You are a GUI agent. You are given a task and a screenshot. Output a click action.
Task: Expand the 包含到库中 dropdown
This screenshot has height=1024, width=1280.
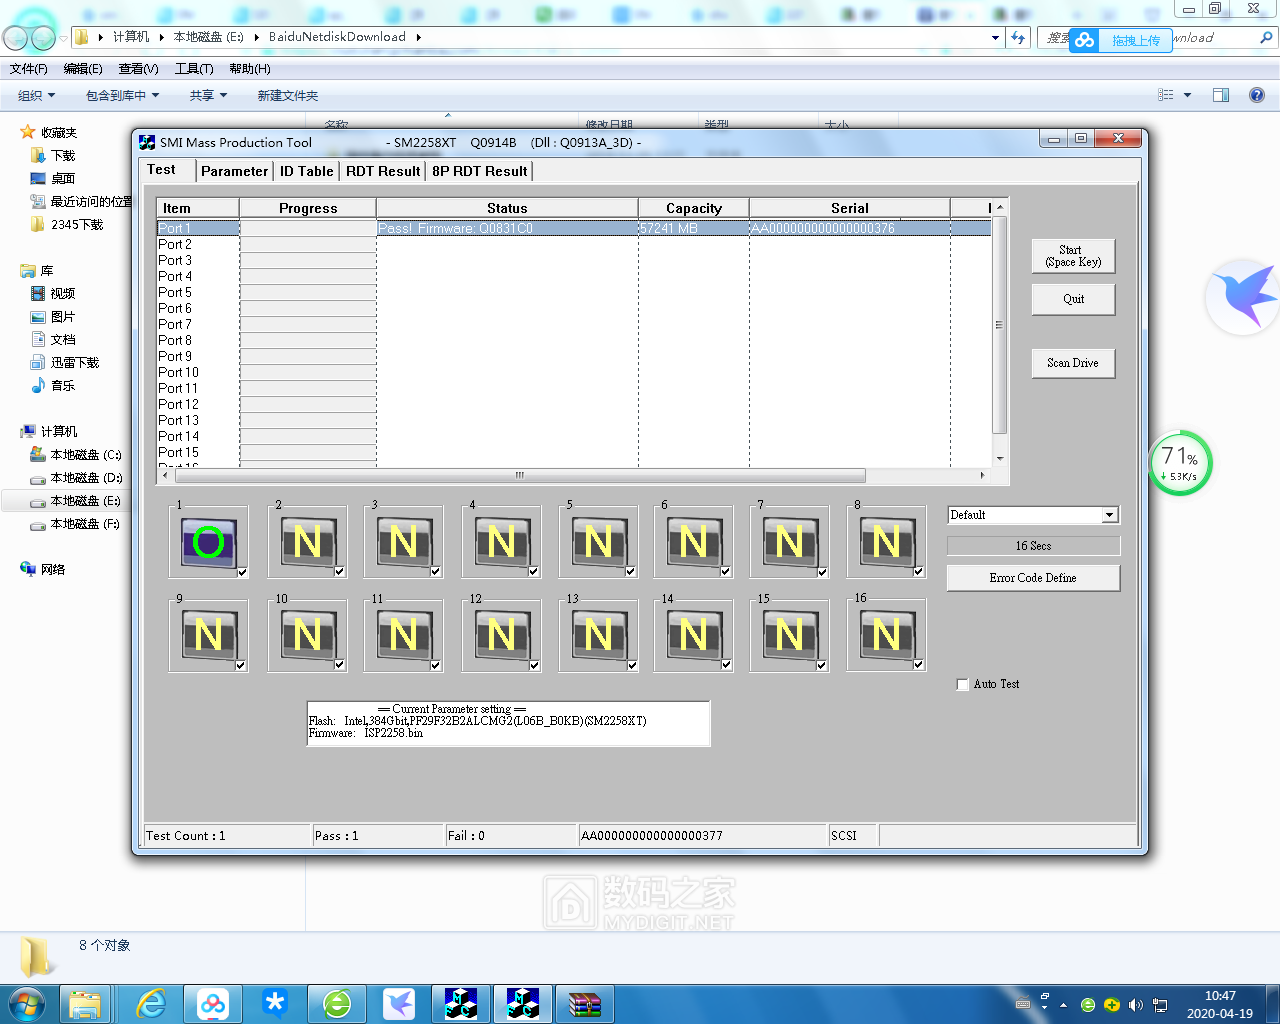pyautogui.click(x=123, y=96)
